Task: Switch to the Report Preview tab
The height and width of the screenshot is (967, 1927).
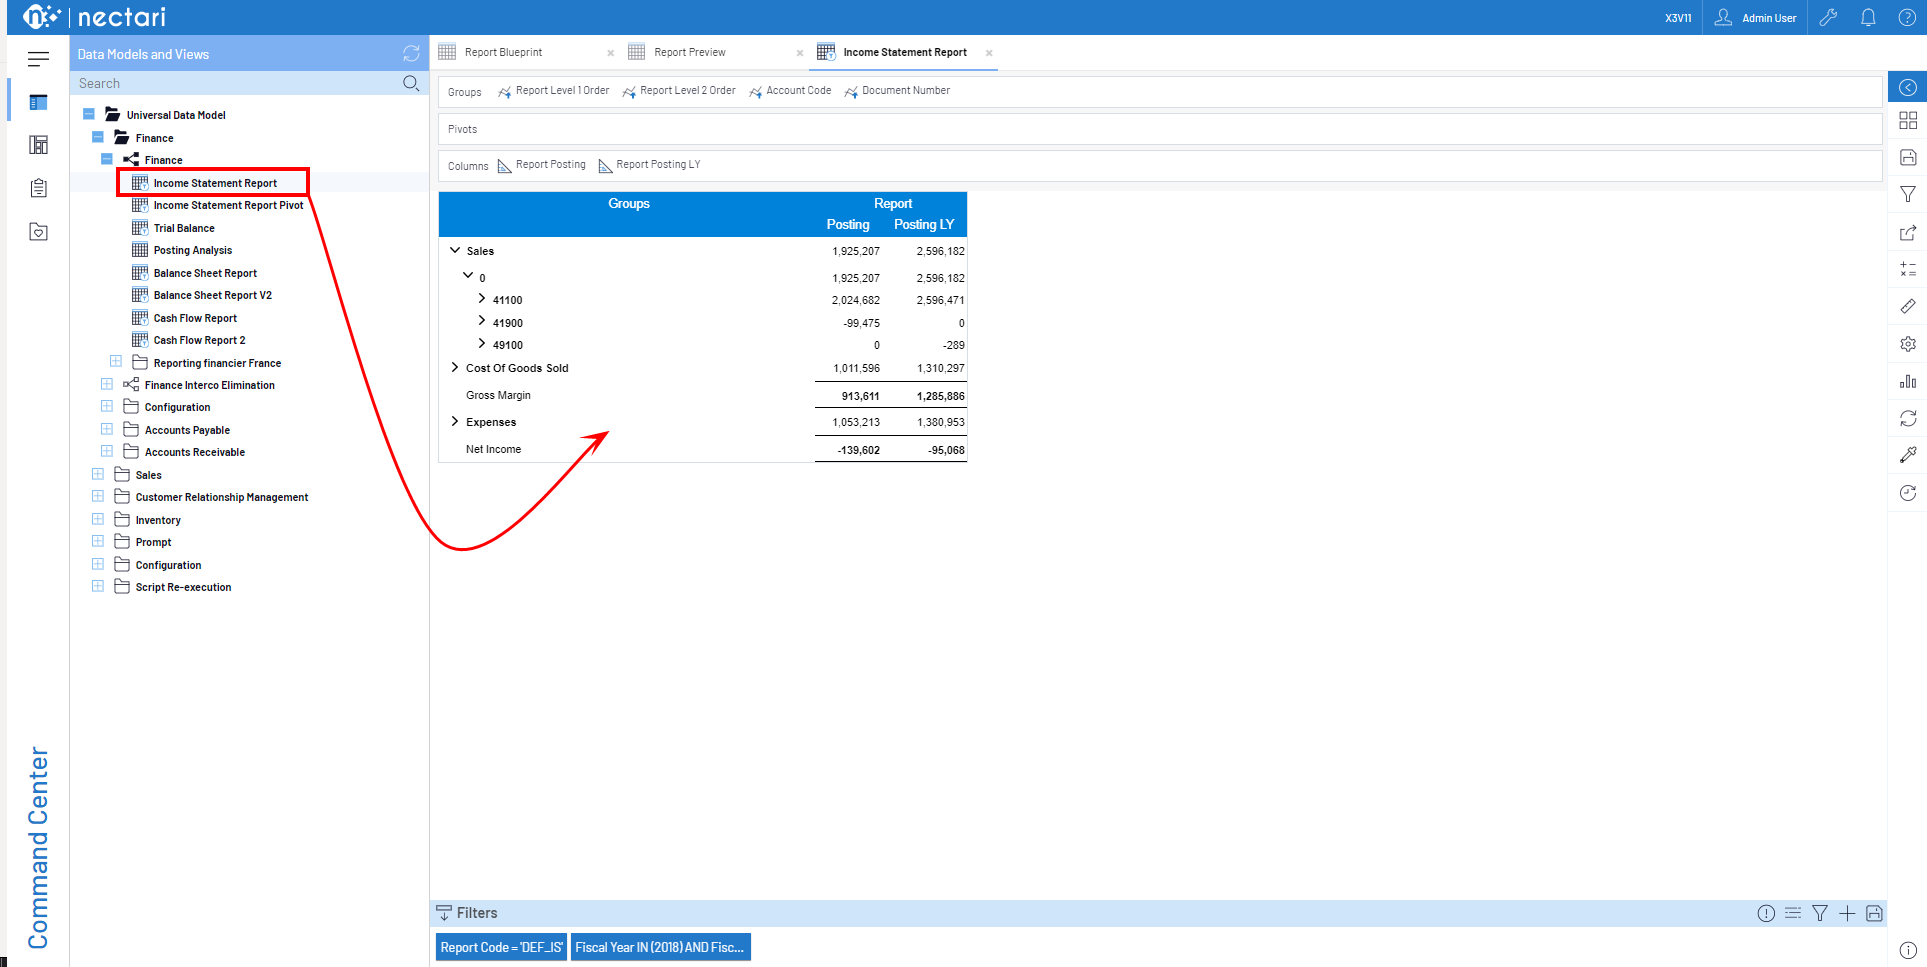Action: click(x=689, y=52)
